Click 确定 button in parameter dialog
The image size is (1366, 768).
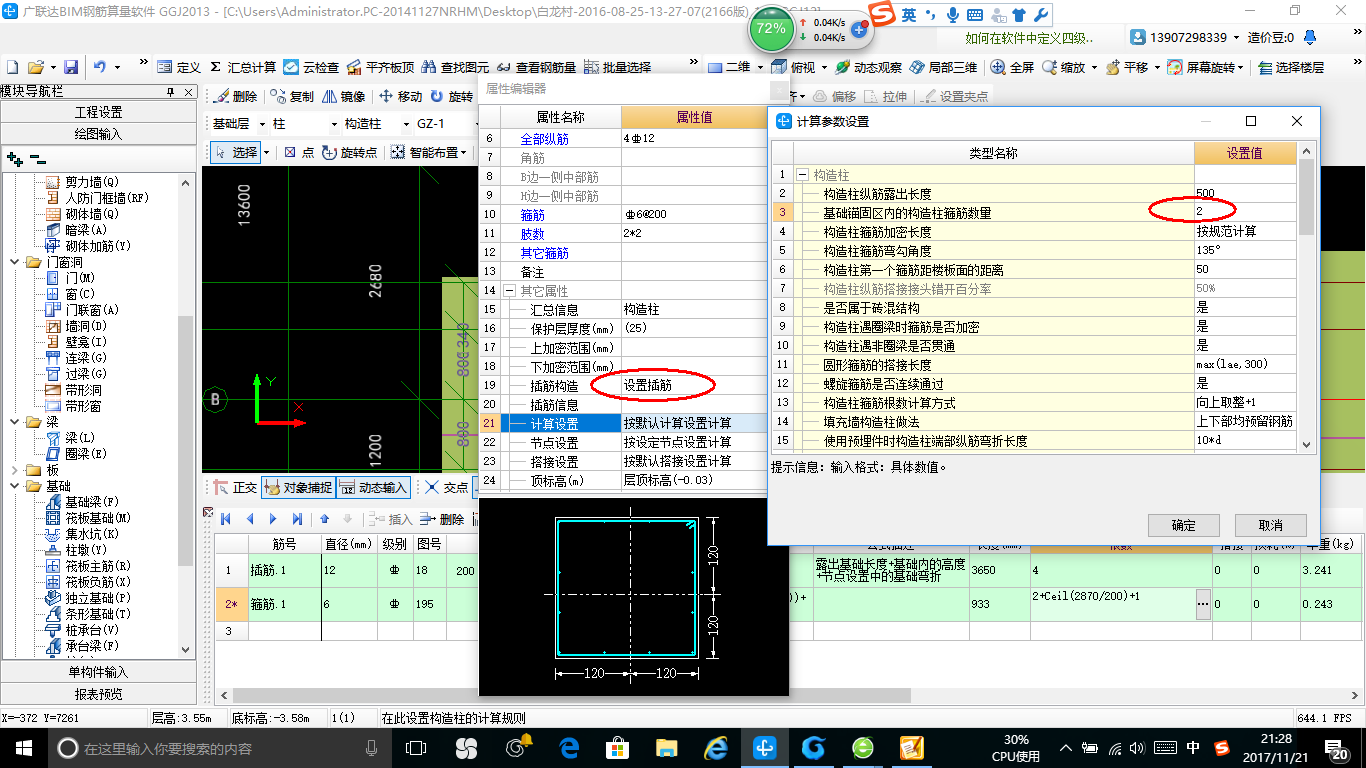[x=1183, y=525]
